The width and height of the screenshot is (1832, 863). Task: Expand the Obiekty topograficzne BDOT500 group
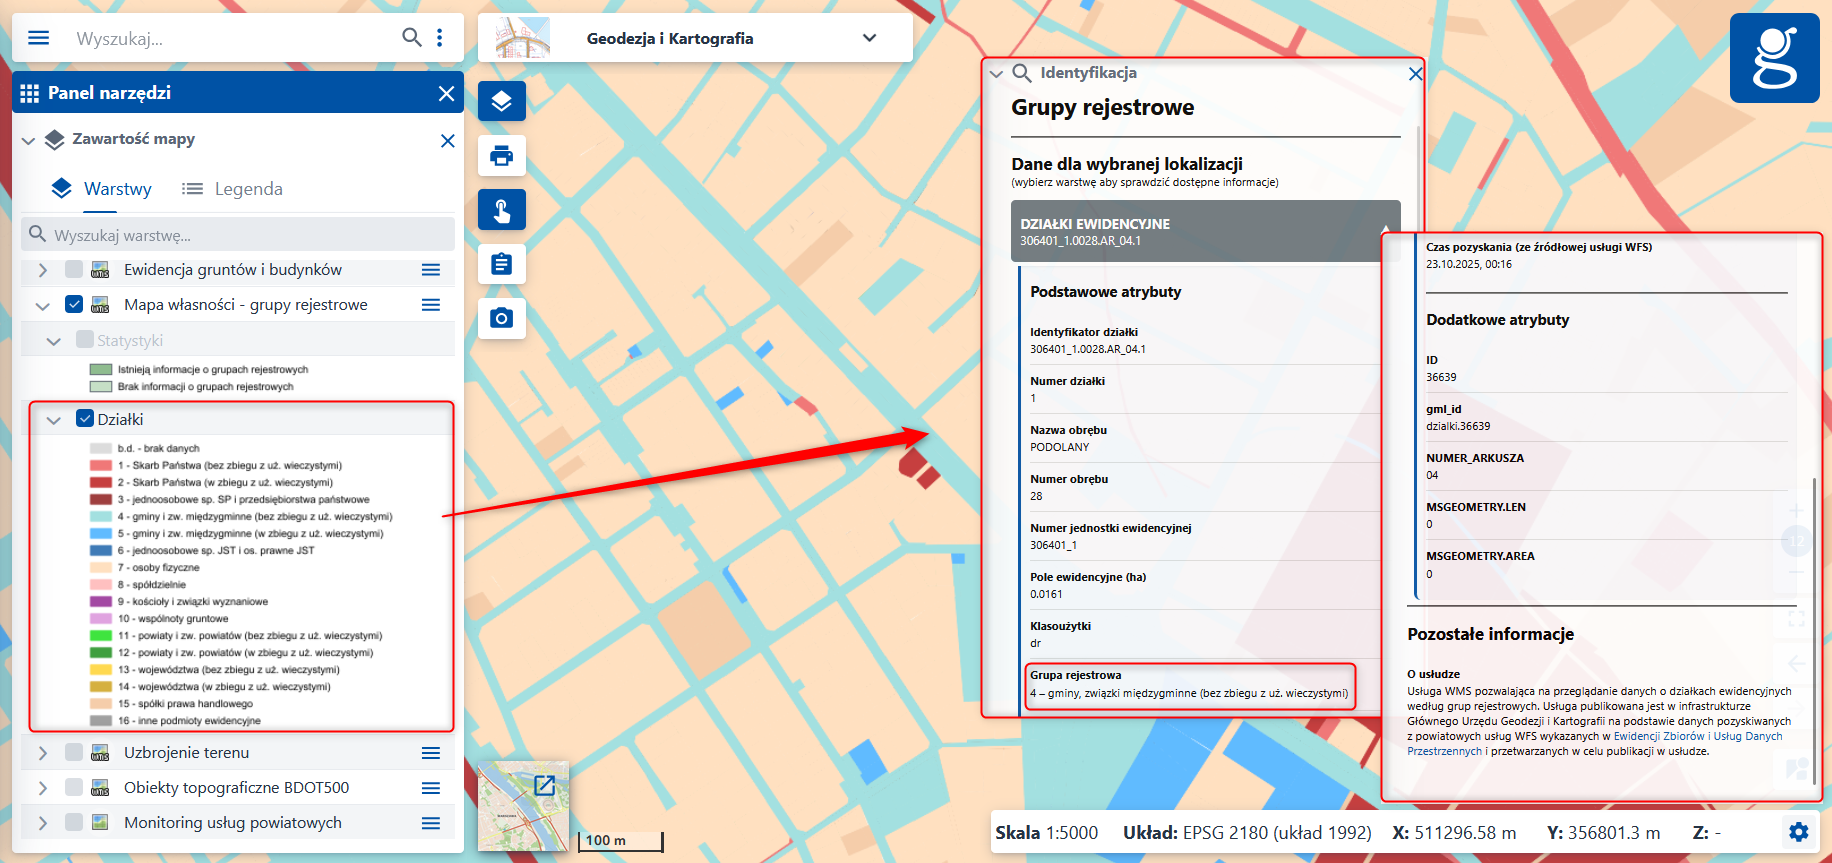click(x=42, y=788)
